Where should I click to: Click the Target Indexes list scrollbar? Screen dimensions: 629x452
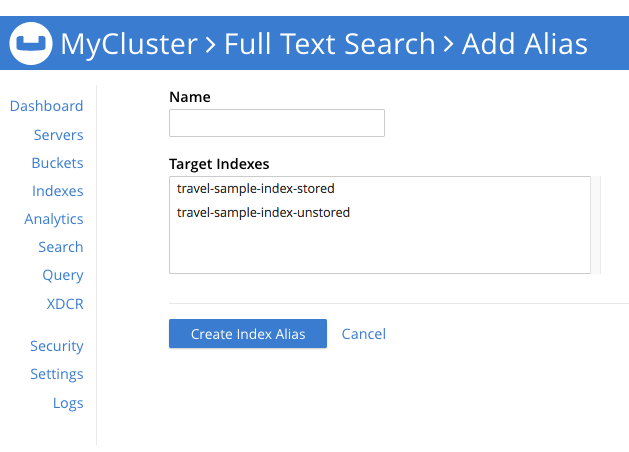pos(596,225)
